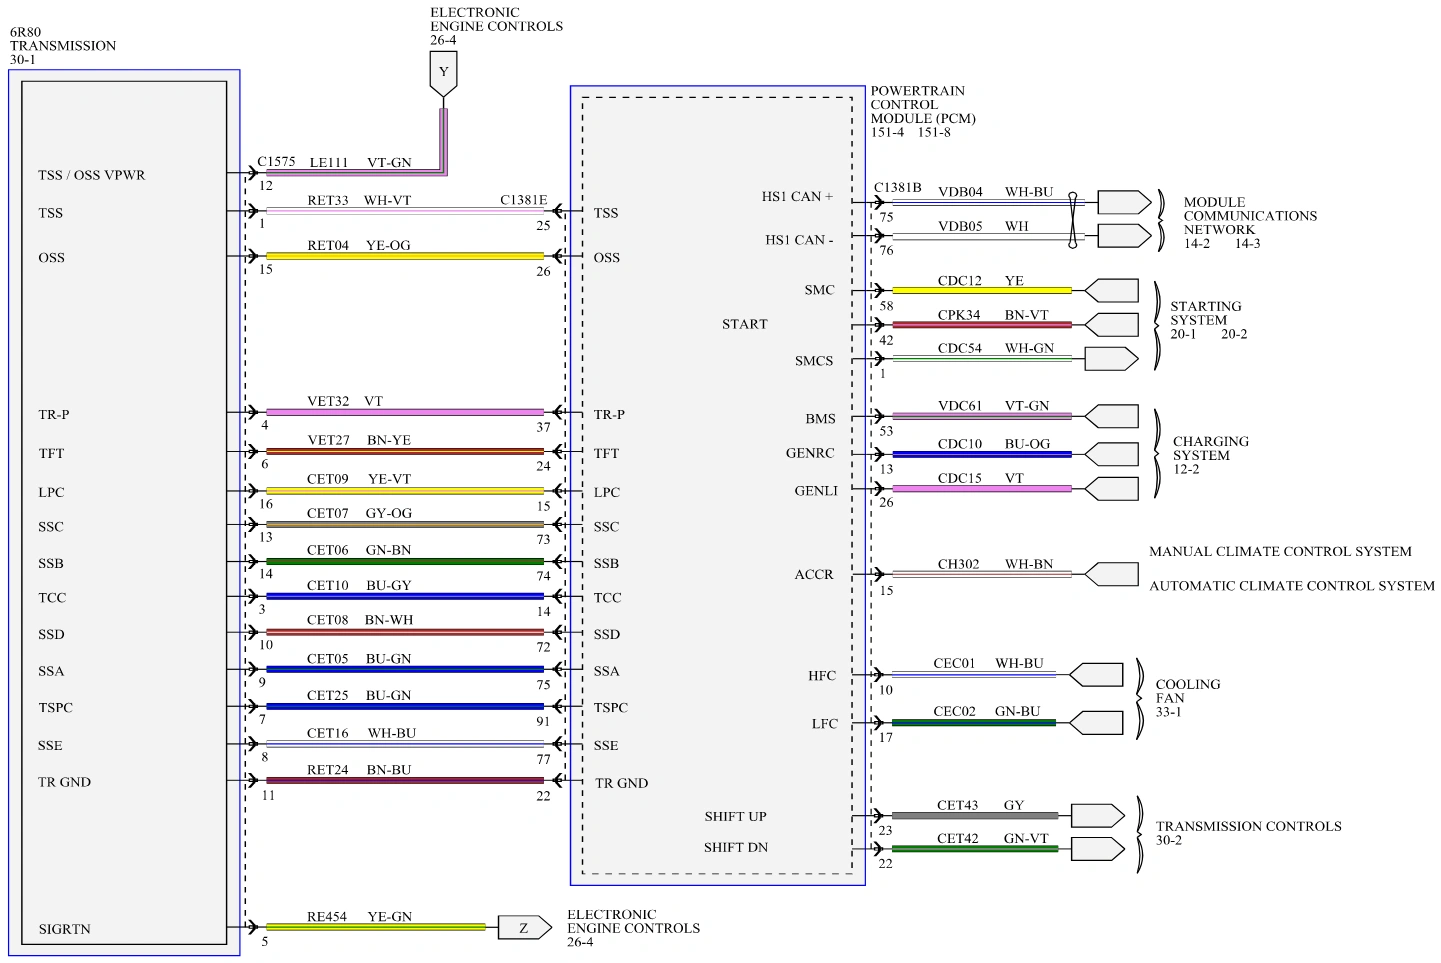Select the wire label RET24 BN-BU

pyautogui.click(x=359, y=770)
